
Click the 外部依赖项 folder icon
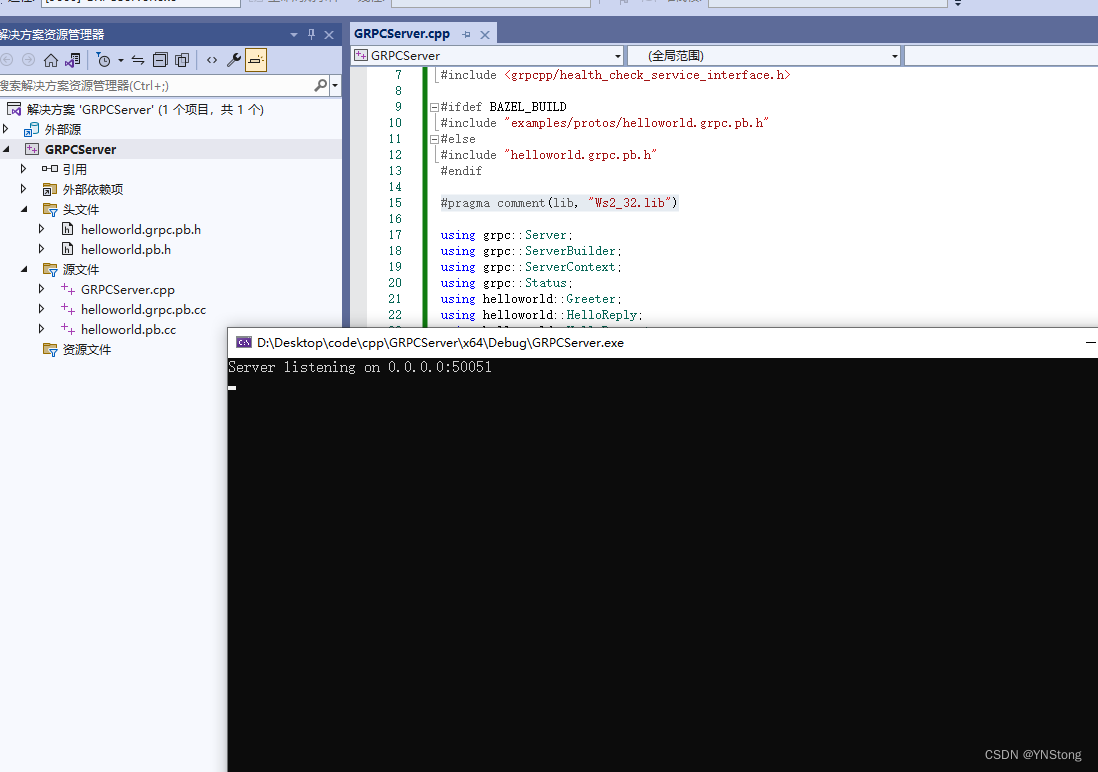[50, 189]
